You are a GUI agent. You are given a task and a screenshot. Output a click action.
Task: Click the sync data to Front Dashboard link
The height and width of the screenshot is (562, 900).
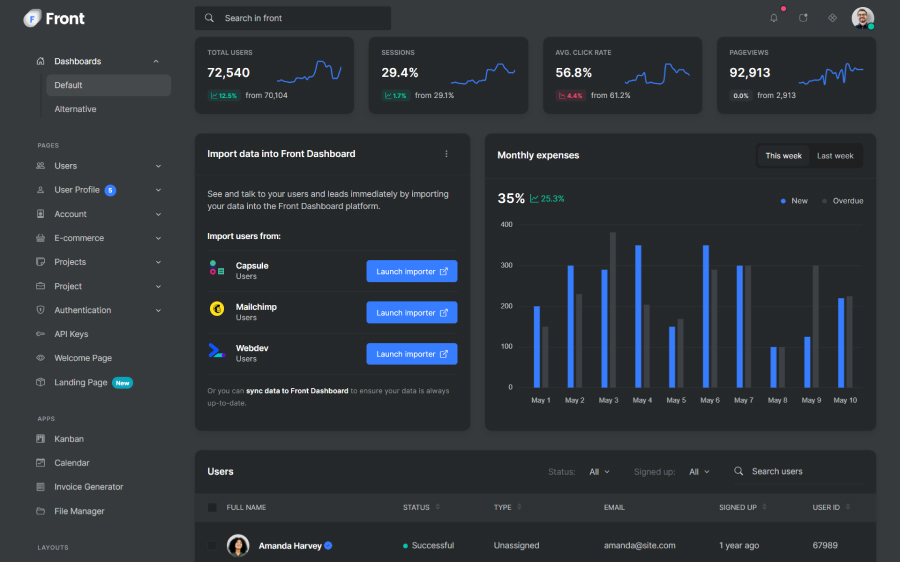coord(297,391)
